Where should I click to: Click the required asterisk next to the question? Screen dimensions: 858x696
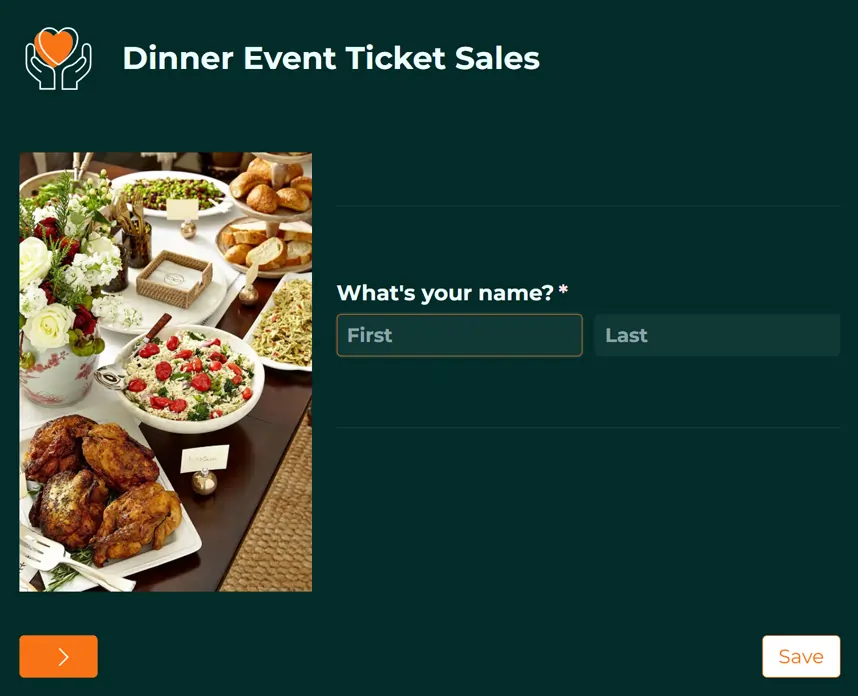click(565, 288)
